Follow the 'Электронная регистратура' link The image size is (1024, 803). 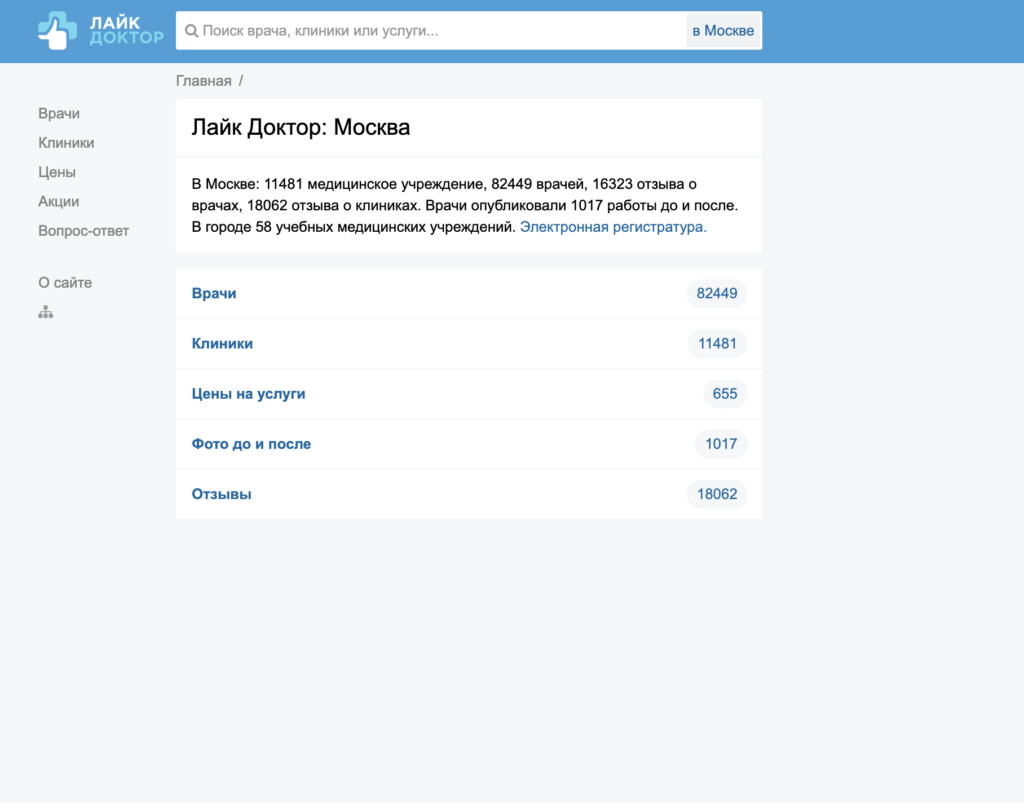point(613,227)
